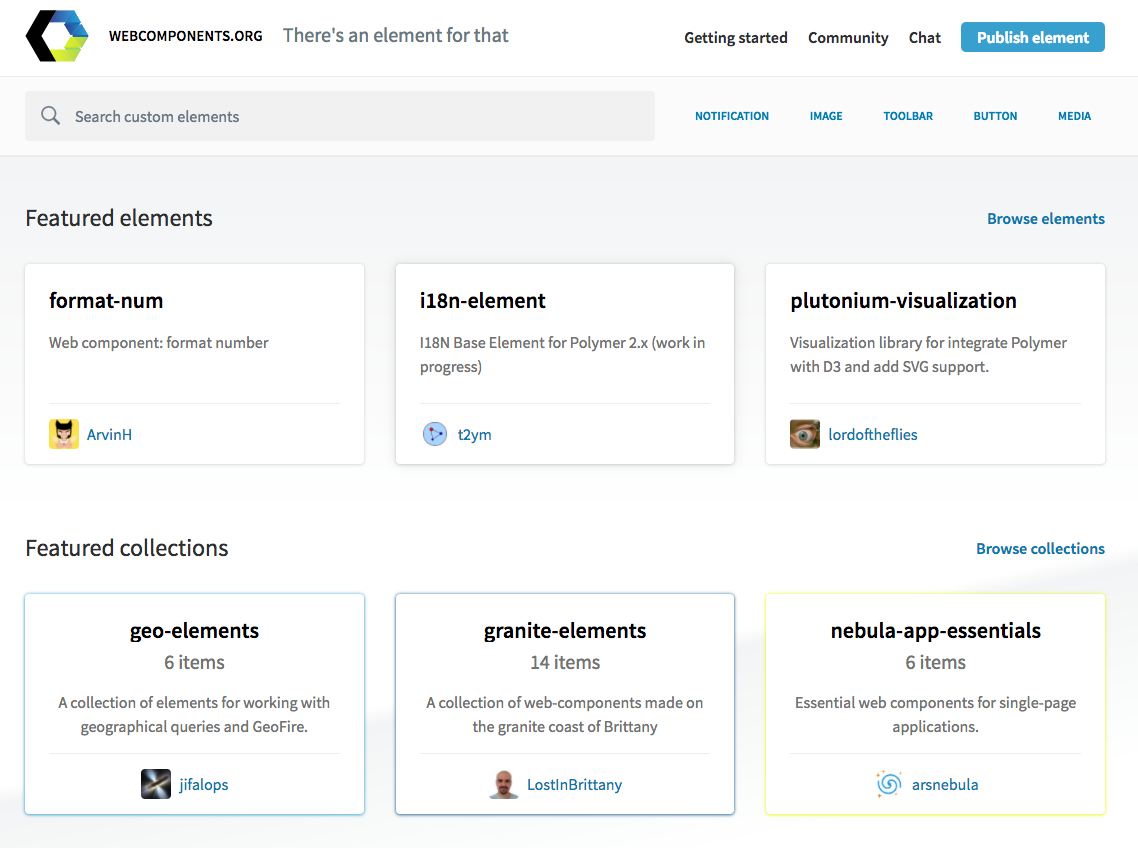Image resolution: width=1138 pixels, height=848 pixels.
Task: Visit t2ym author profile name
Action: coord(475,434)
